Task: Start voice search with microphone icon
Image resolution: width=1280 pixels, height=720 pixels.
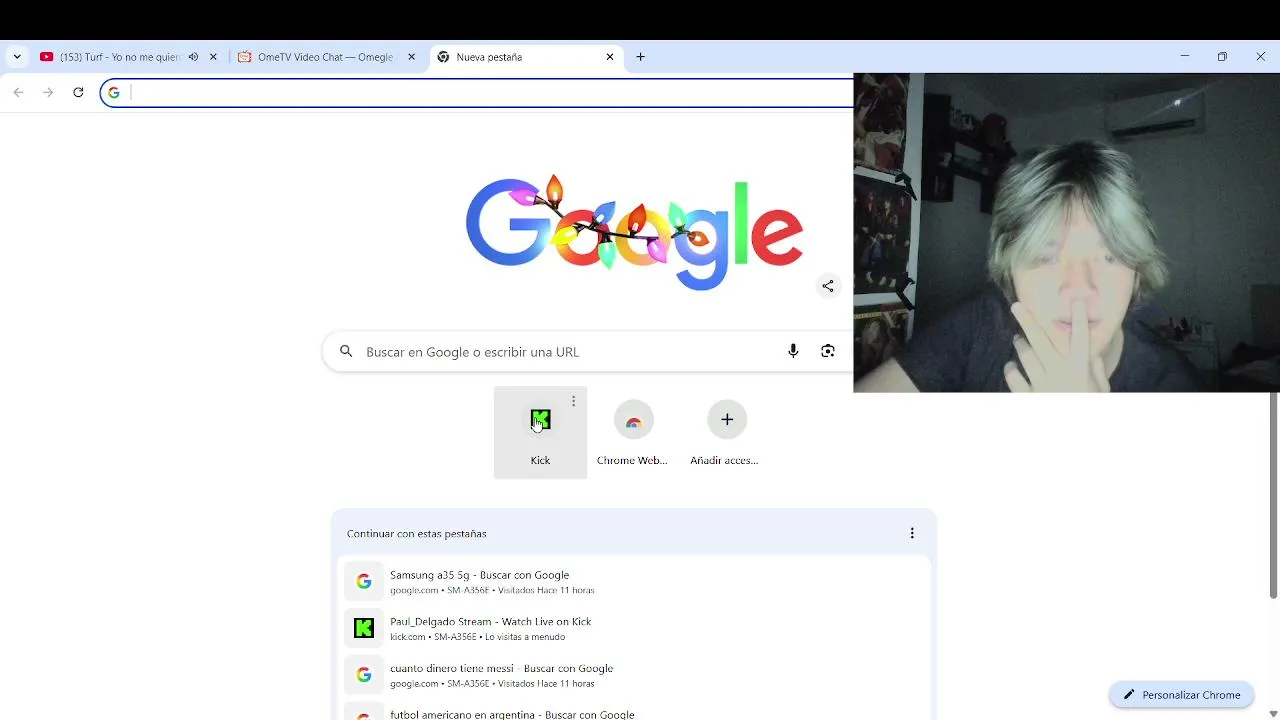Action: coord(793,351)
